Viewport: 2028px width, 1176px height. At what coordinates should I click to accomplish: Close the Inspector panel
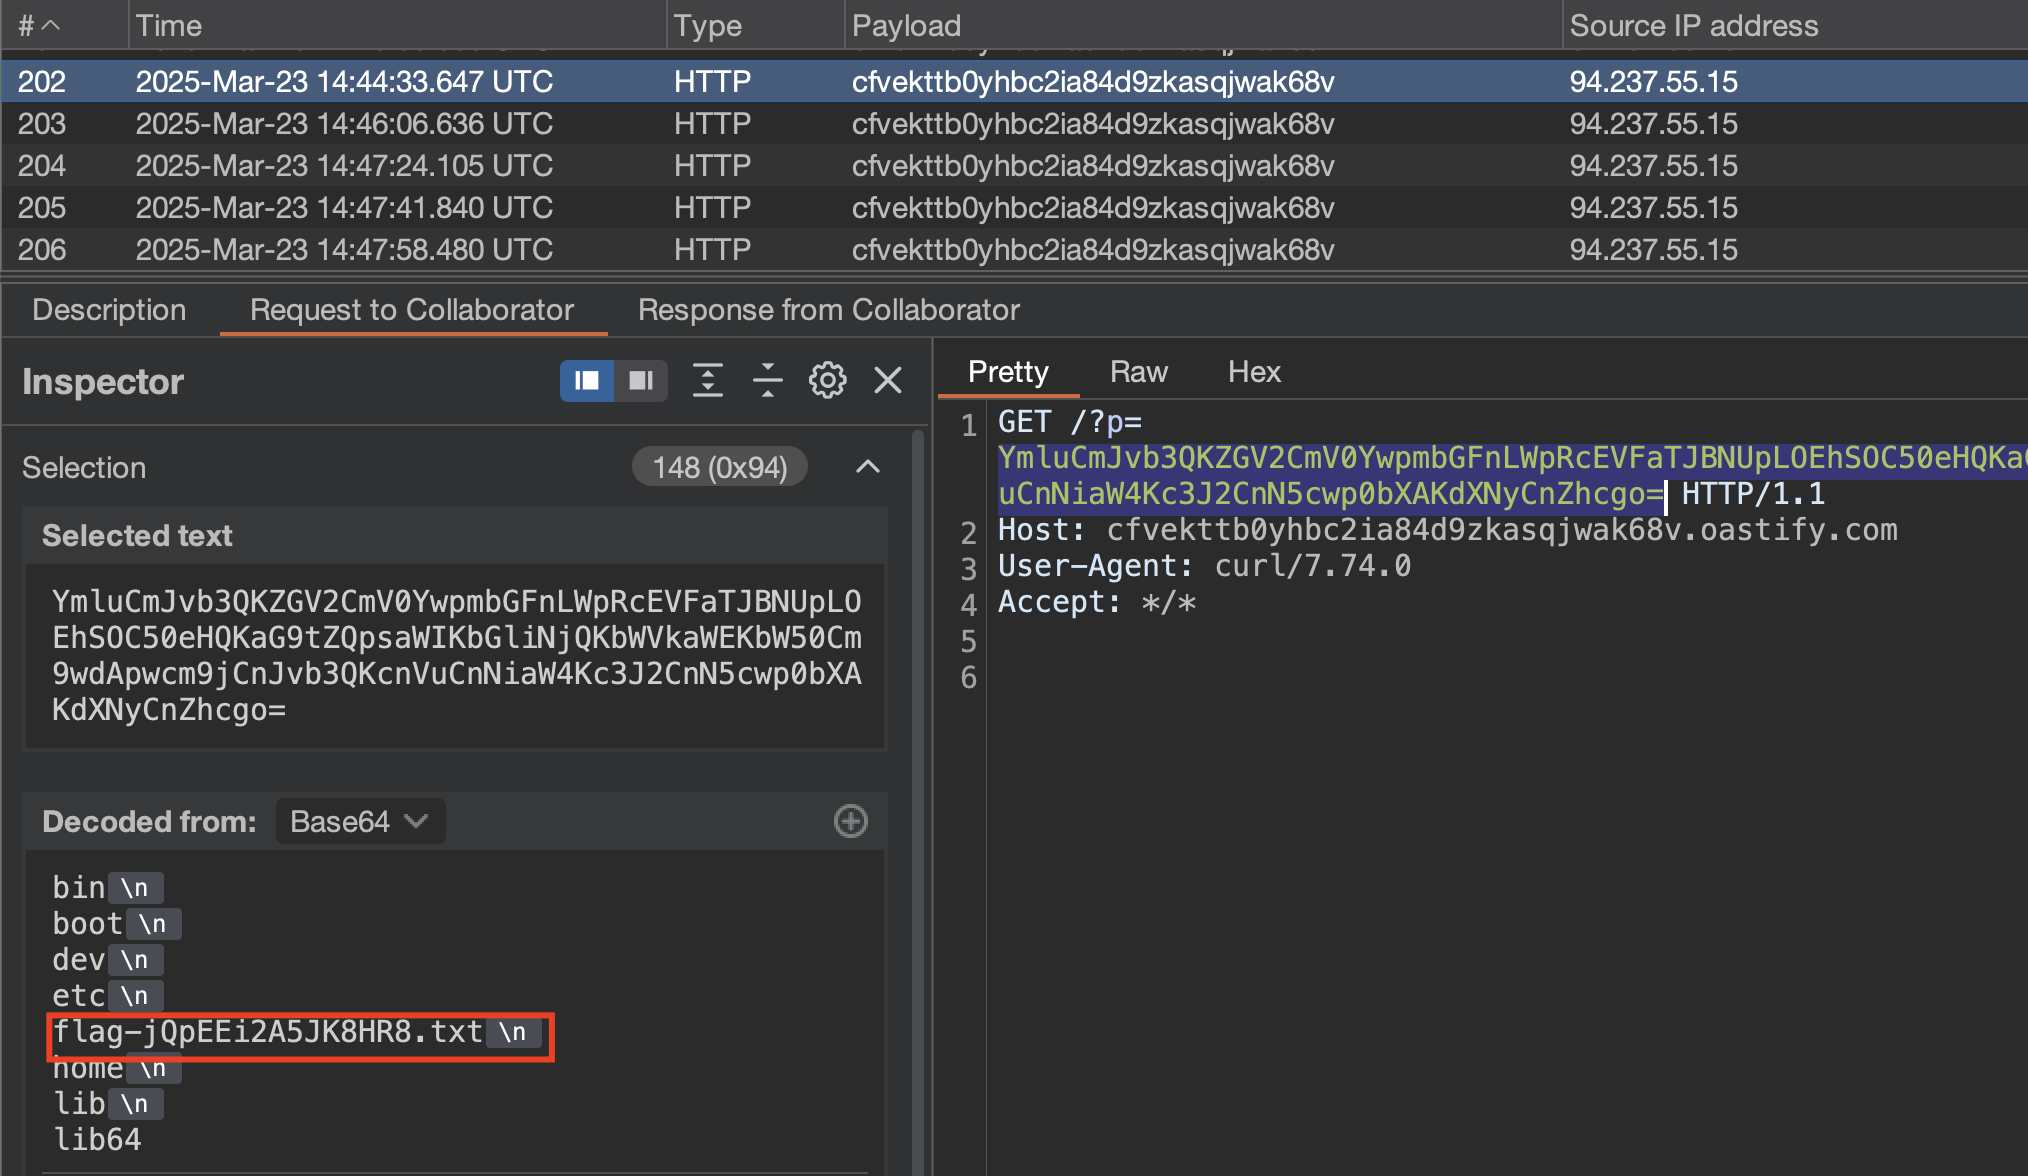(888, 381)
